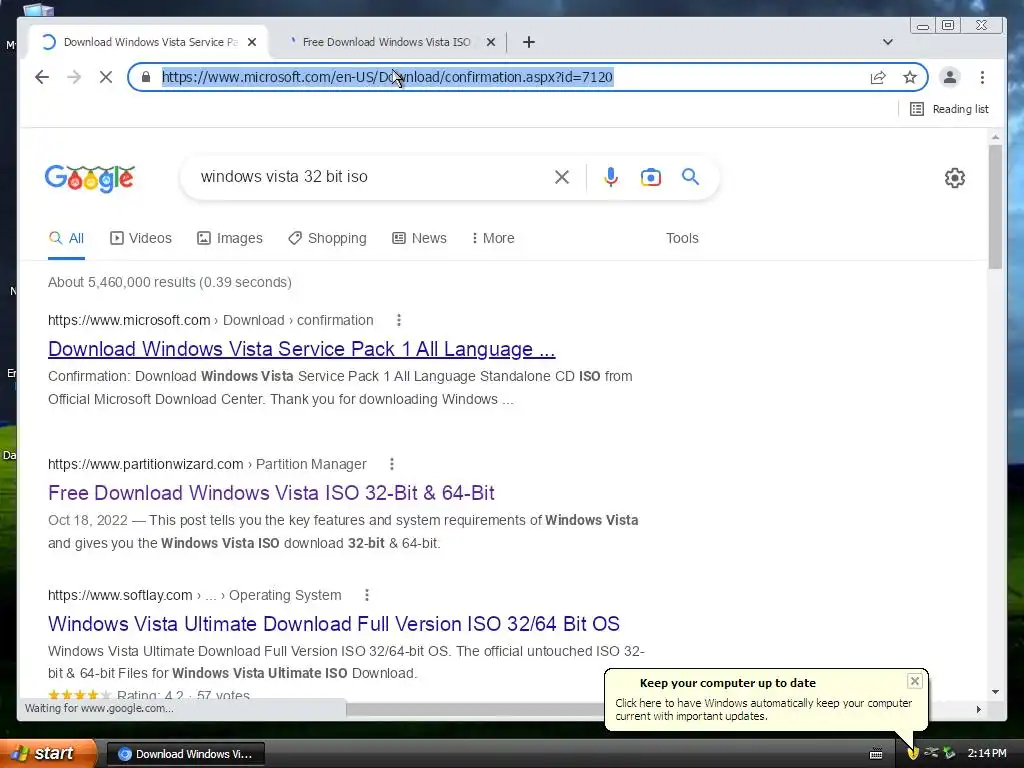Image resolution: width=1024 pixels, height=768 pixels.
Task: Open Chrome three-dot menu
Action: [x=982, y=77]
